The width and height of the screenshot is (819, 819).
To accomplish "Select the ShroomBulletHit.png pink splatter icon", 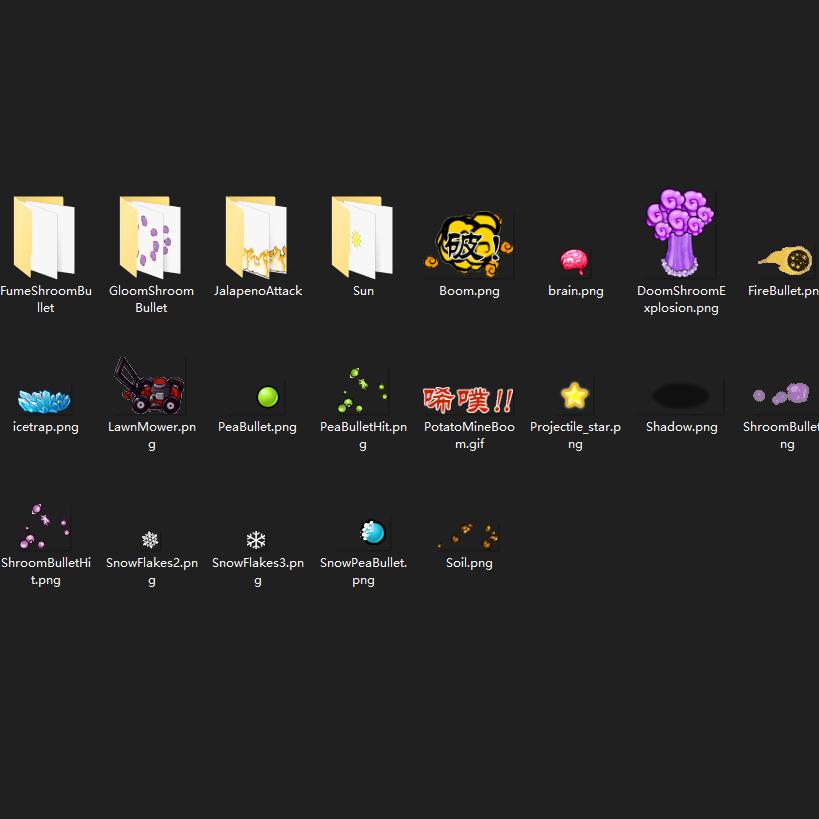I will tap(44, 526).
